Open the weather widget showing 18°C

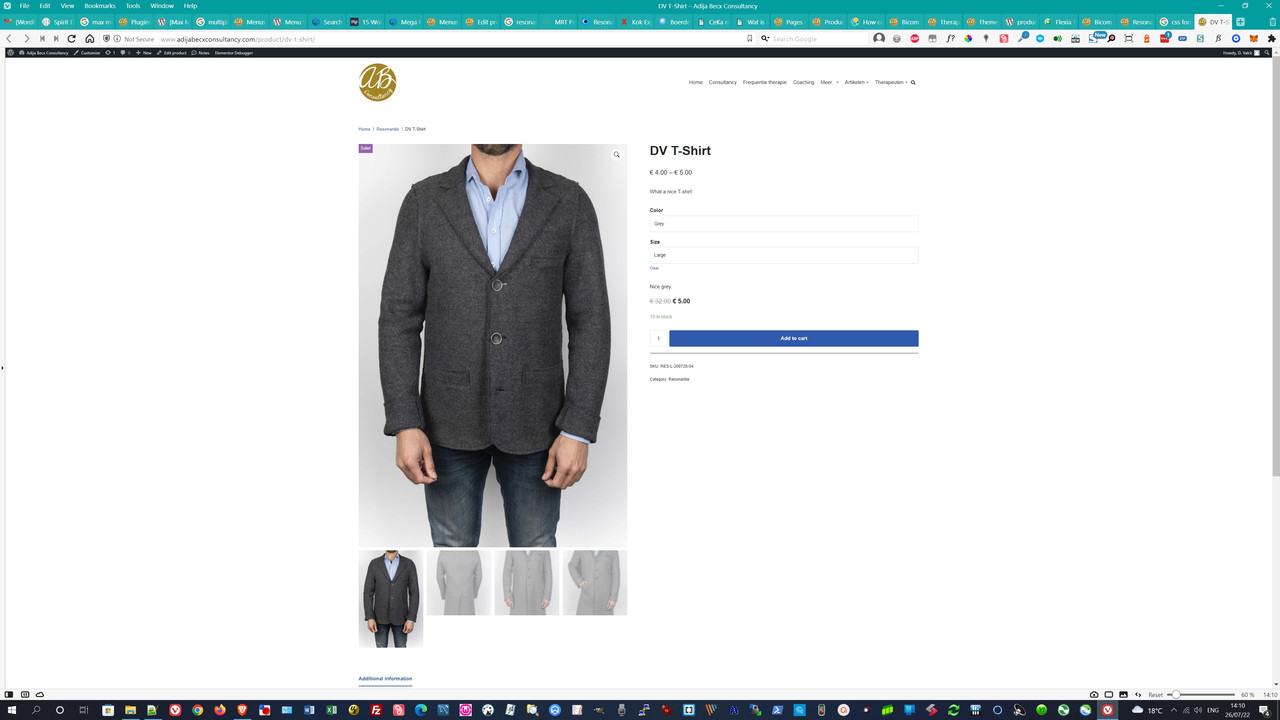coord(1147,710)
